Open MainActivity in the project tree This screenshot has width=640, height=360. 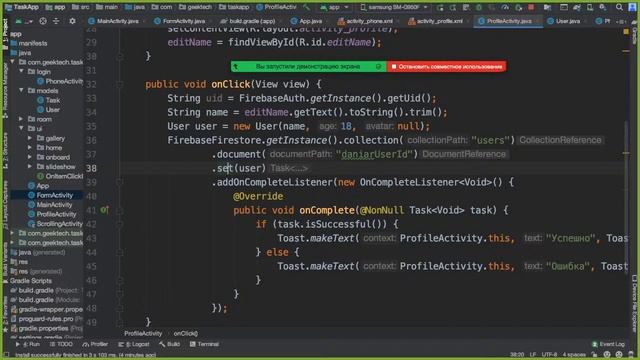tap(50, 205)
